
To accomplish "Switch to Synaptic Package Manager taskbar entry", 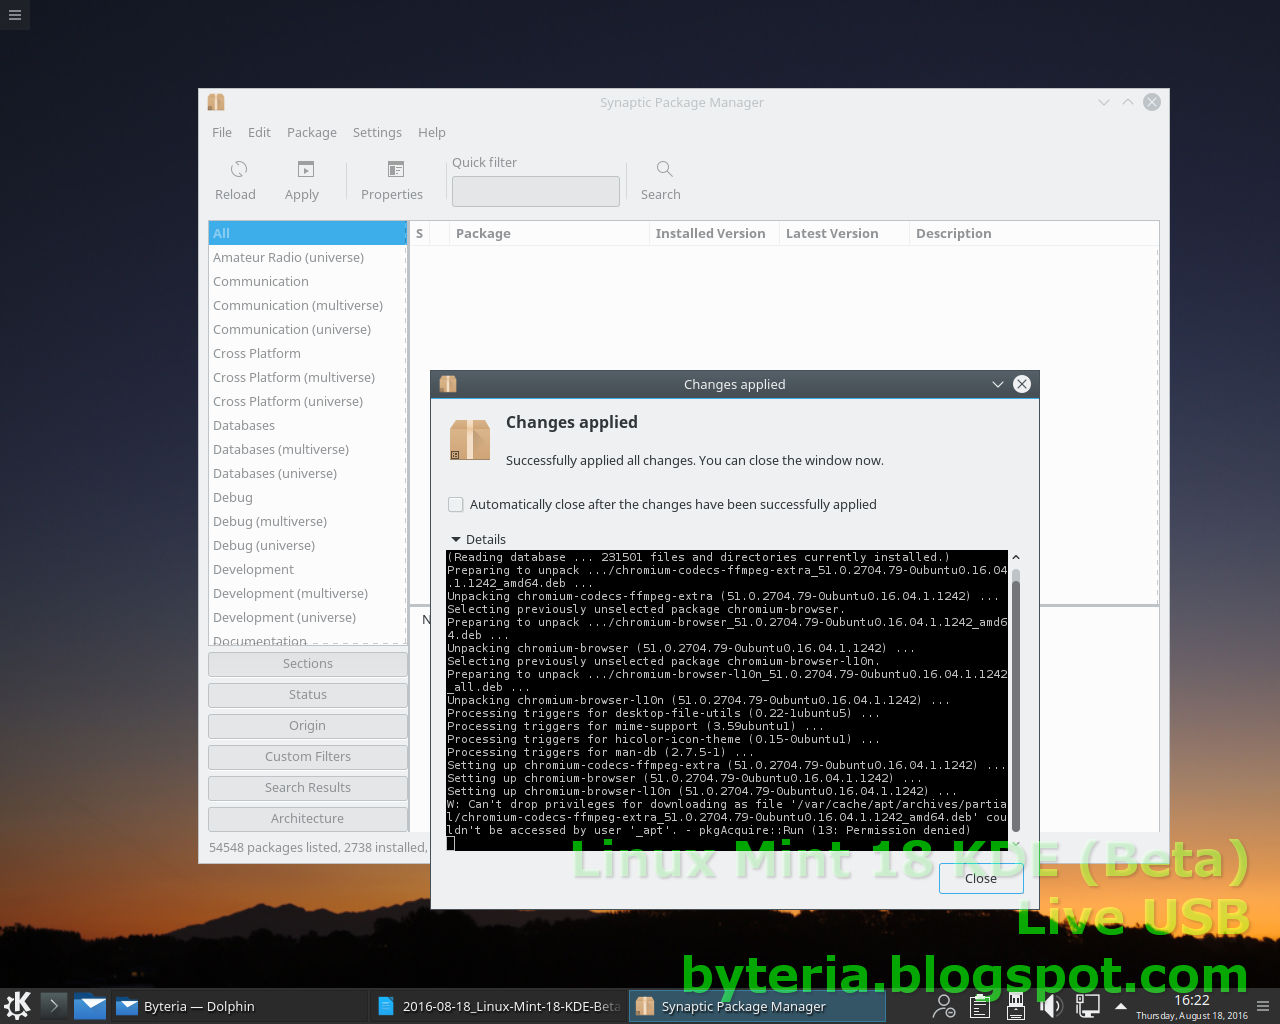I will [757, 1006].
